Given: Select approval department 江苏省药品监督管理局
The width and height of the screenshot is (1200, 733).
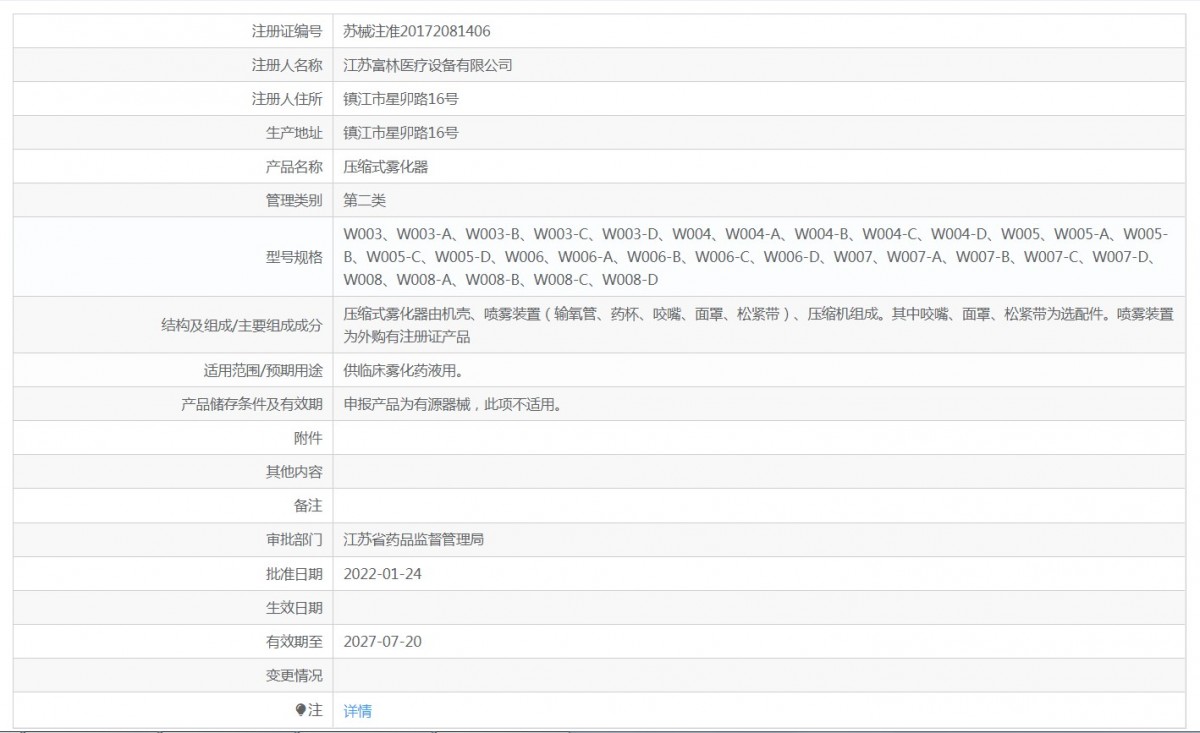Looking at the screenshot, I should coord(414,540).
